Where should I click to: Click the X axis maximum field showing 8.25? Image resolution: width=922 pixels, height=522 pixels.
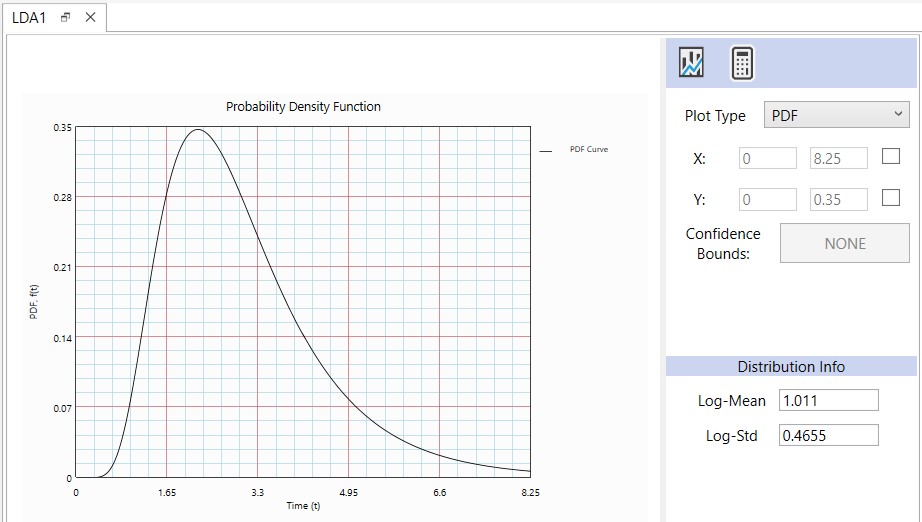[838, 158]
